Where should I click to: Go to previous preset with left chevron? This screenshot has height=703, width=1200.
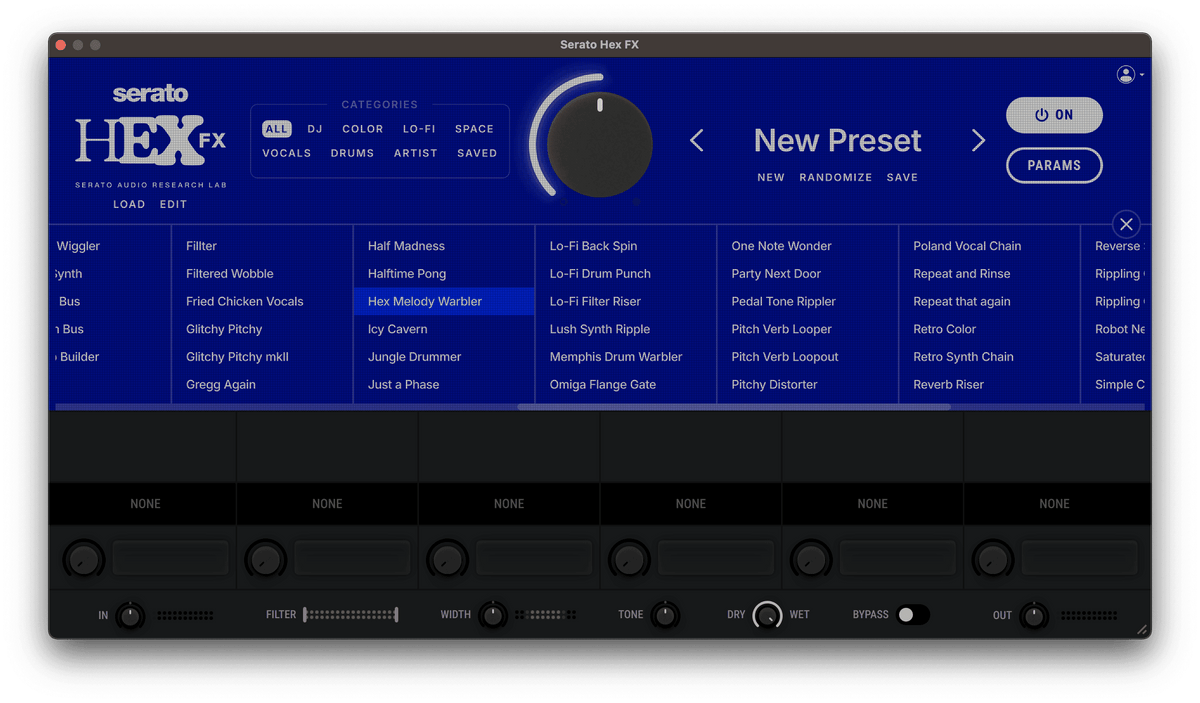[697, 141]
